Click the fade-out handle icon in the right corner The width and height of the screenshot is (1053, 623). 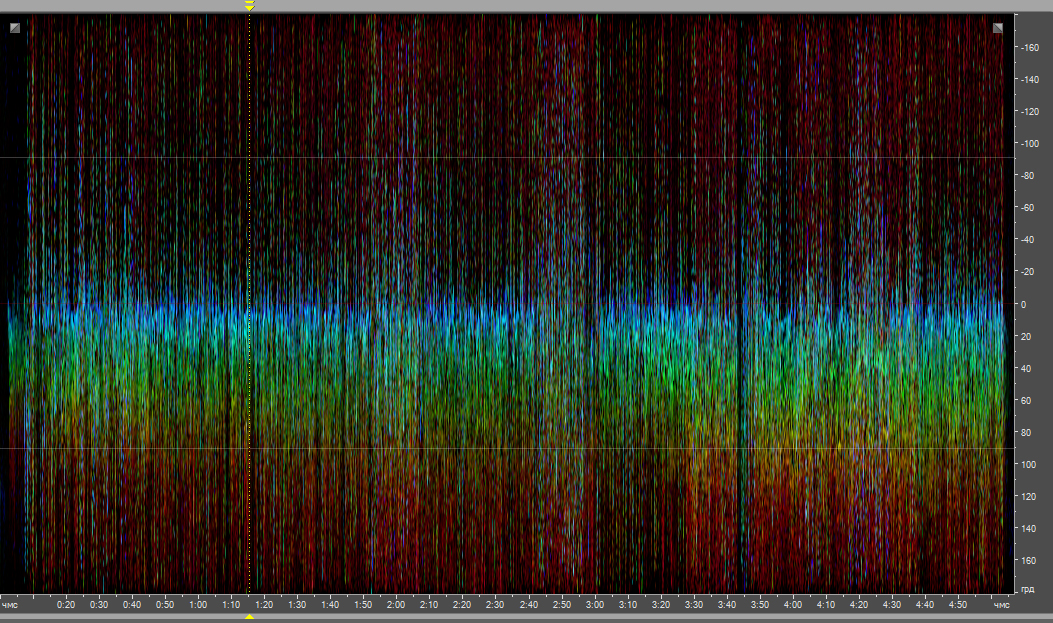(998, 28)
